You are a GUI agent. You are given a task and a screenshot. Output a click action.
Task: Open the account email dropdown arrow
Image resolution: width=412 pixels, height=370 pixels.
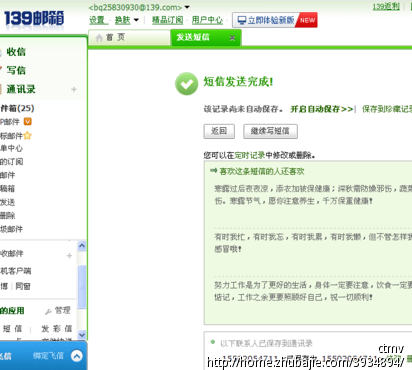tap(187, 7)
